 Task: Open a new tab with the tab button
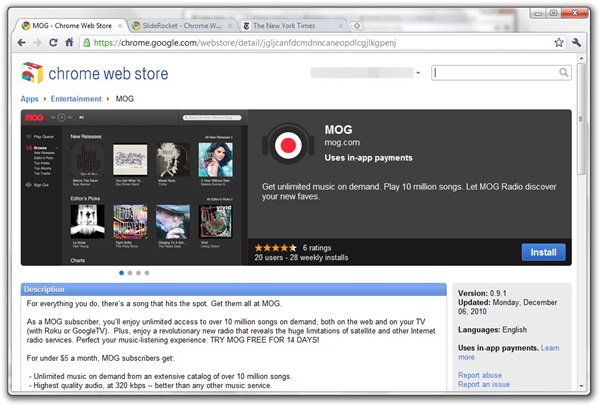click(357, 26)
